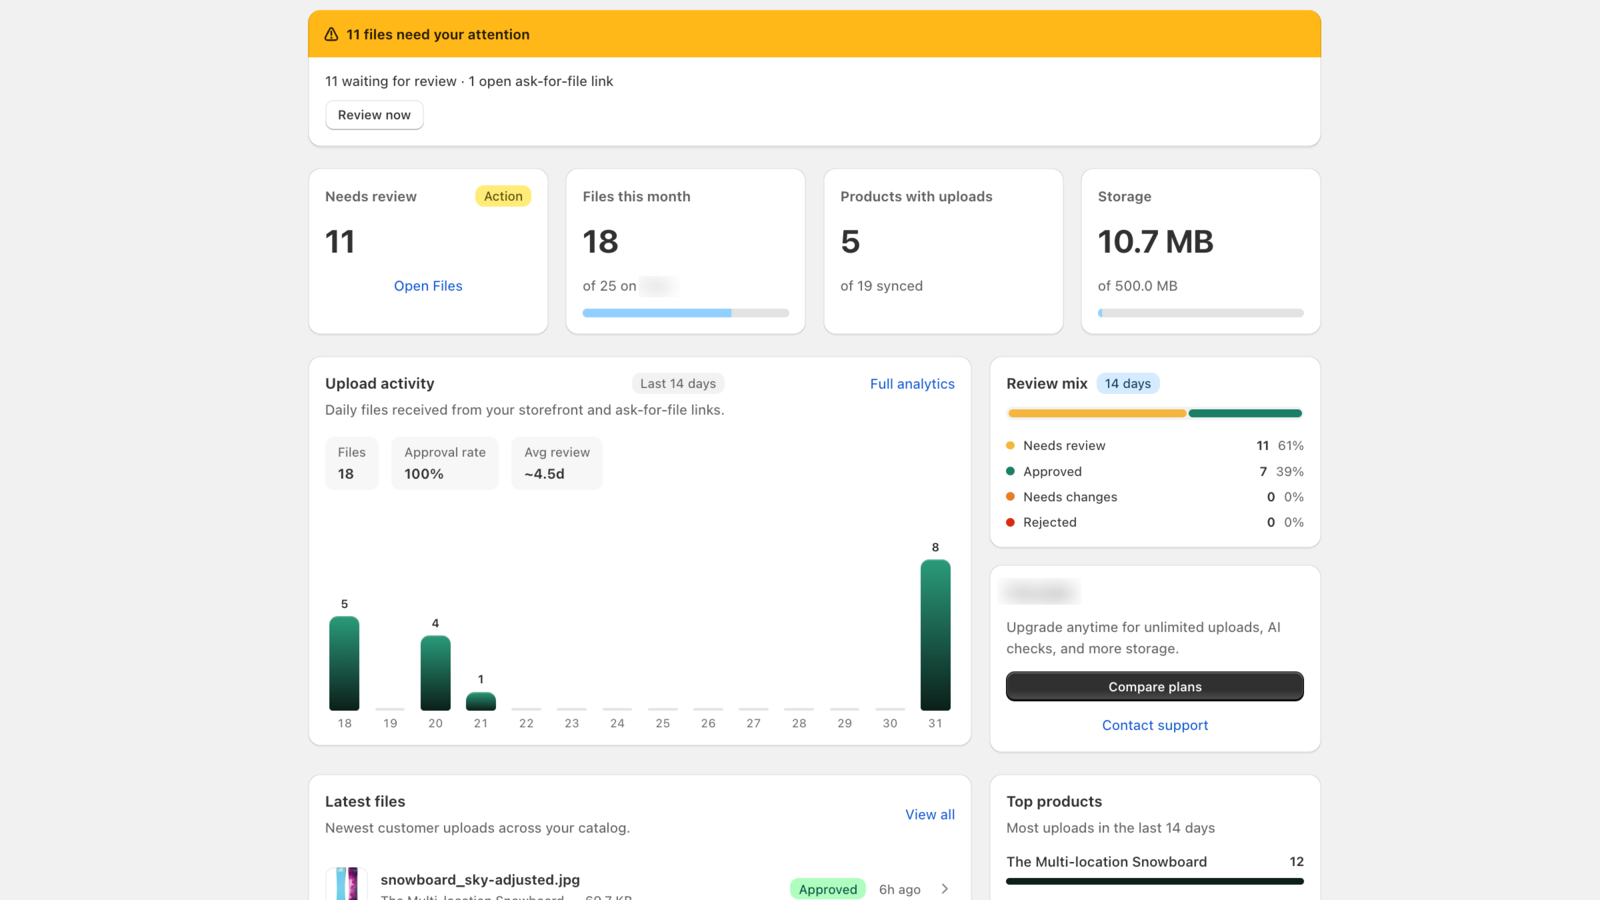The width and height of the screenshot is (1600, 900).
Task: Select the Last 14 days badge
Action: point(678,384)
